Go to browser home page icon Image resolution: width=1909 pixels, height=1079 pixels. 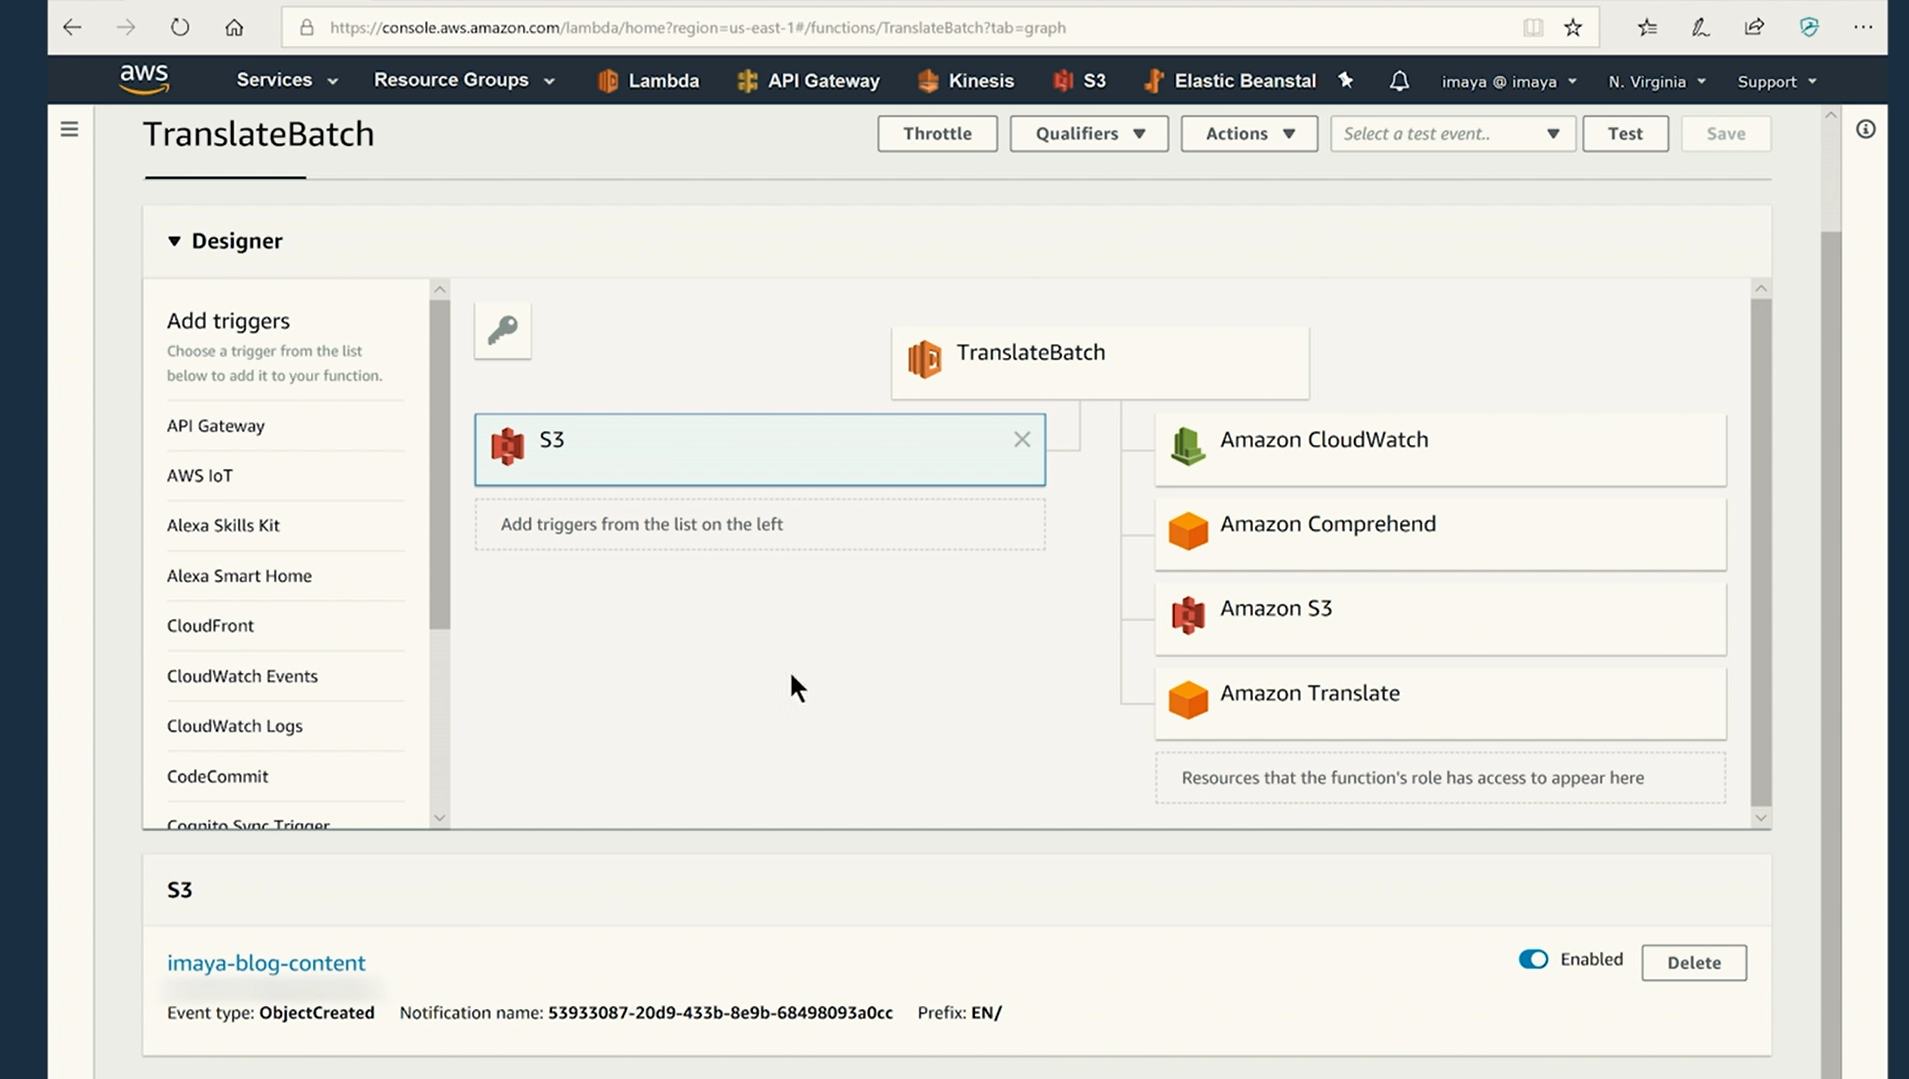(x=234, y=27)
